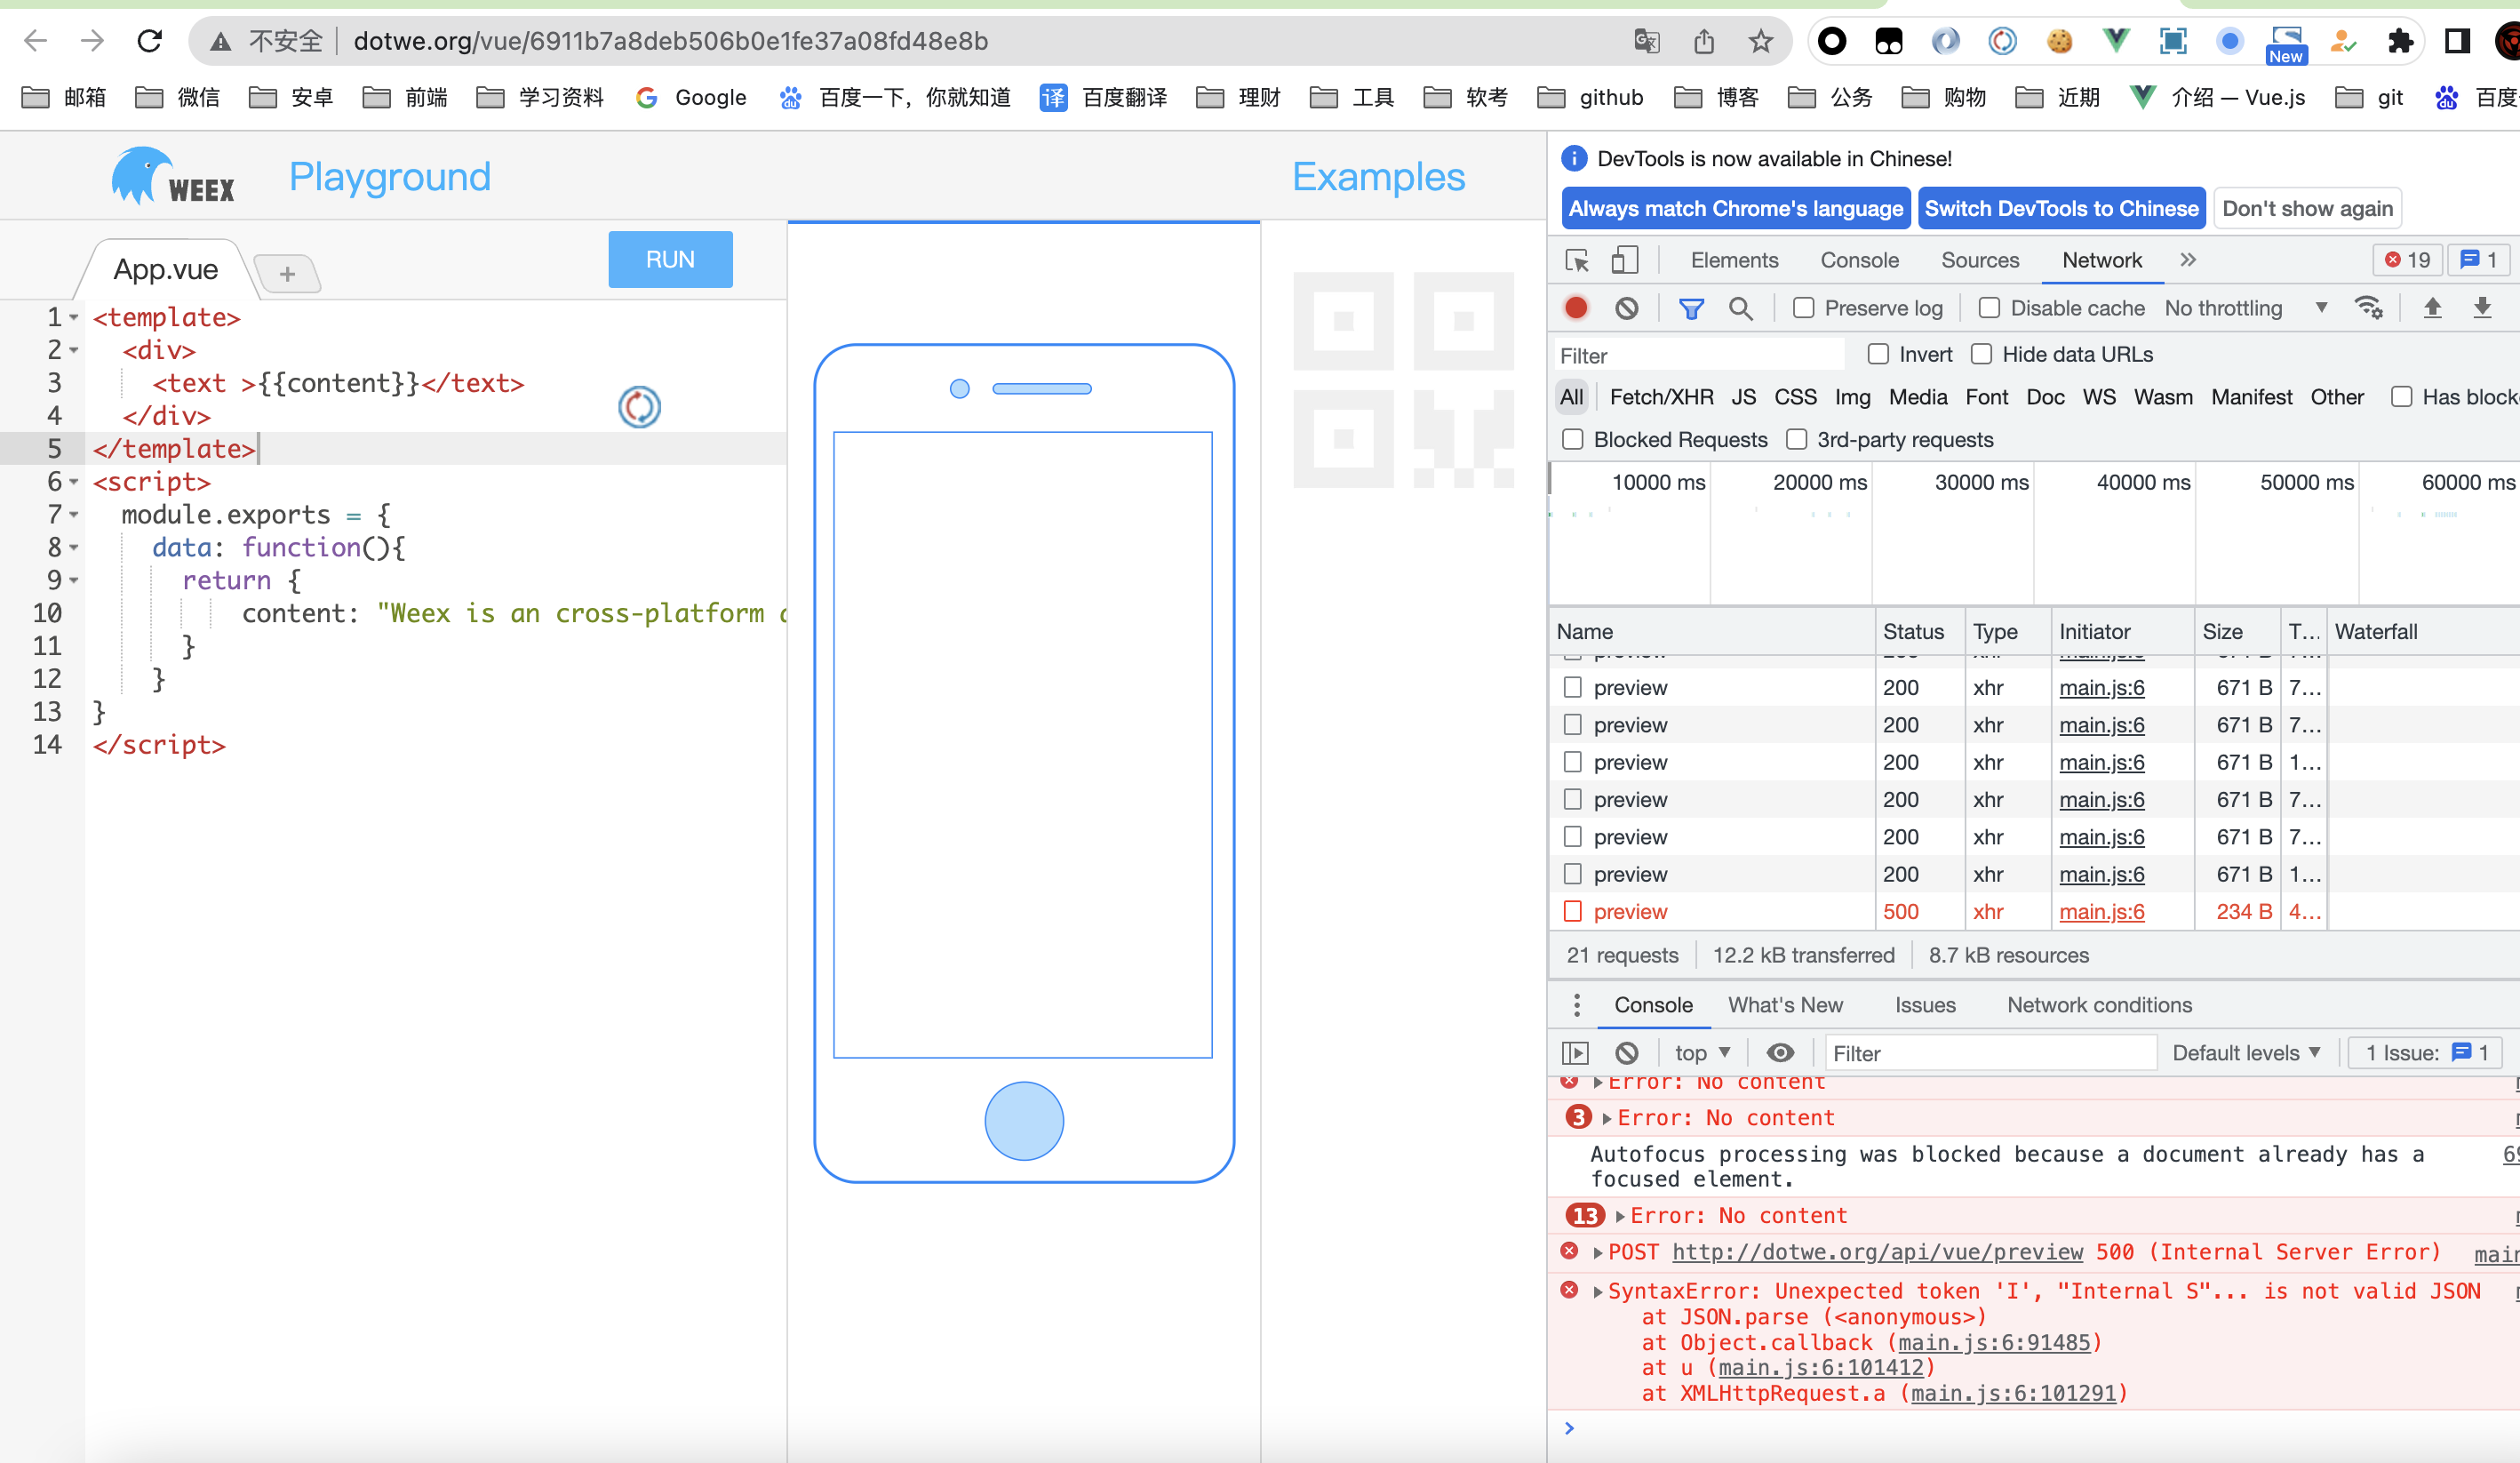Click the record stop icon in Network panel

[1576, 310]
